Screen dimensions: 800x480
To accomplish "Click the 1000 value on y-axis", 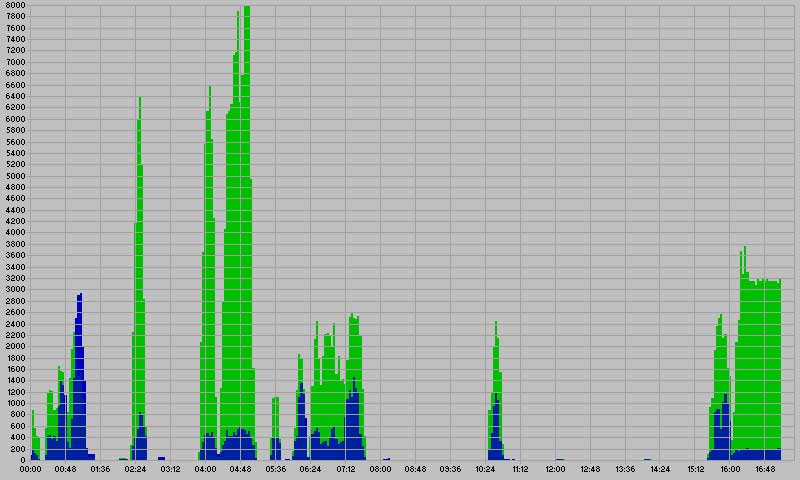I will tap(15, 403).
